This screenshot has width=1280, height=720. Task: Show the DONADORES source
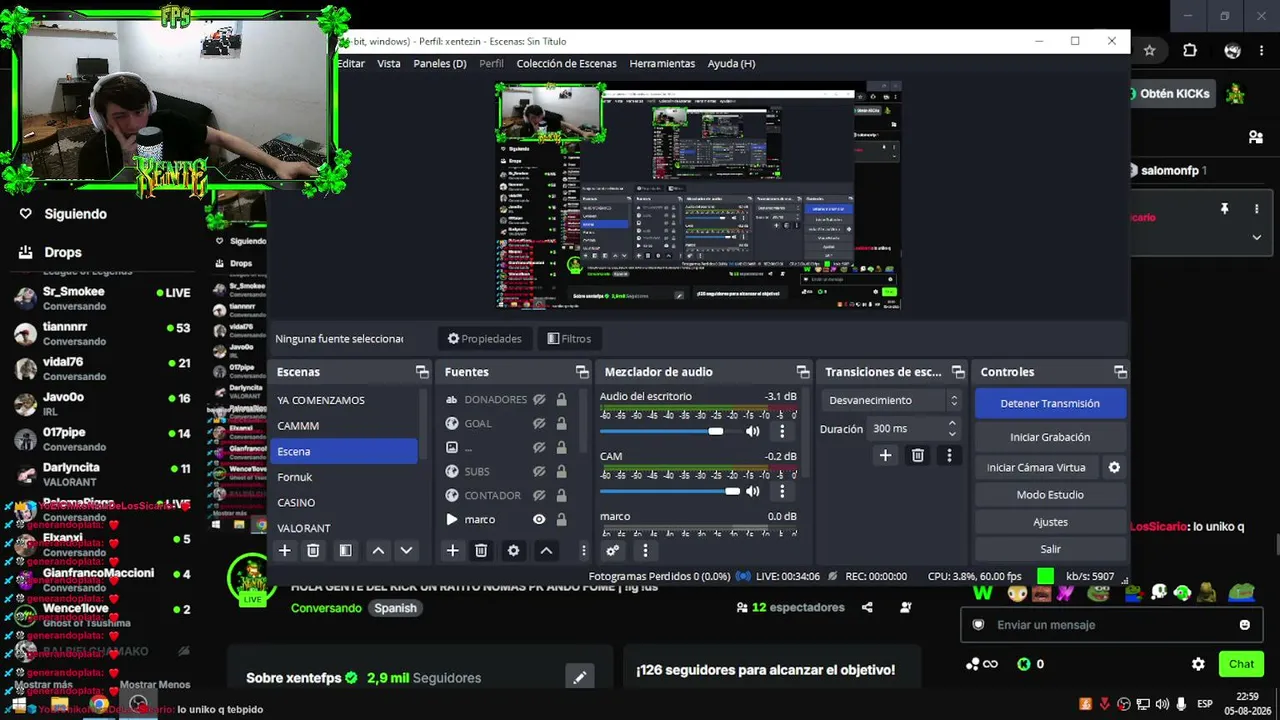pos(539,400)
